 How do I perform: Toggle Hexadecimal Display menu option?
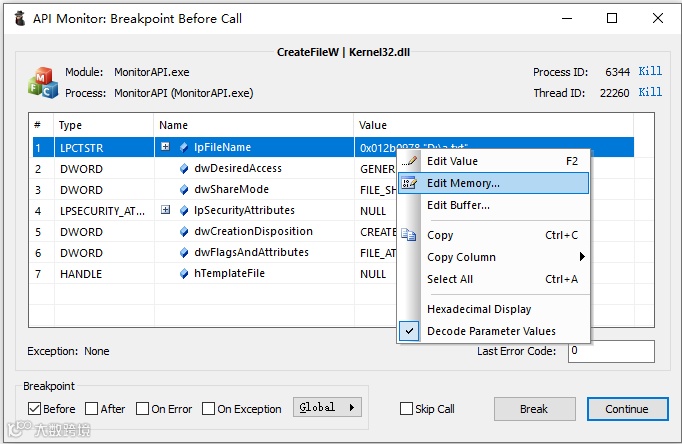[x=479, y=309]
